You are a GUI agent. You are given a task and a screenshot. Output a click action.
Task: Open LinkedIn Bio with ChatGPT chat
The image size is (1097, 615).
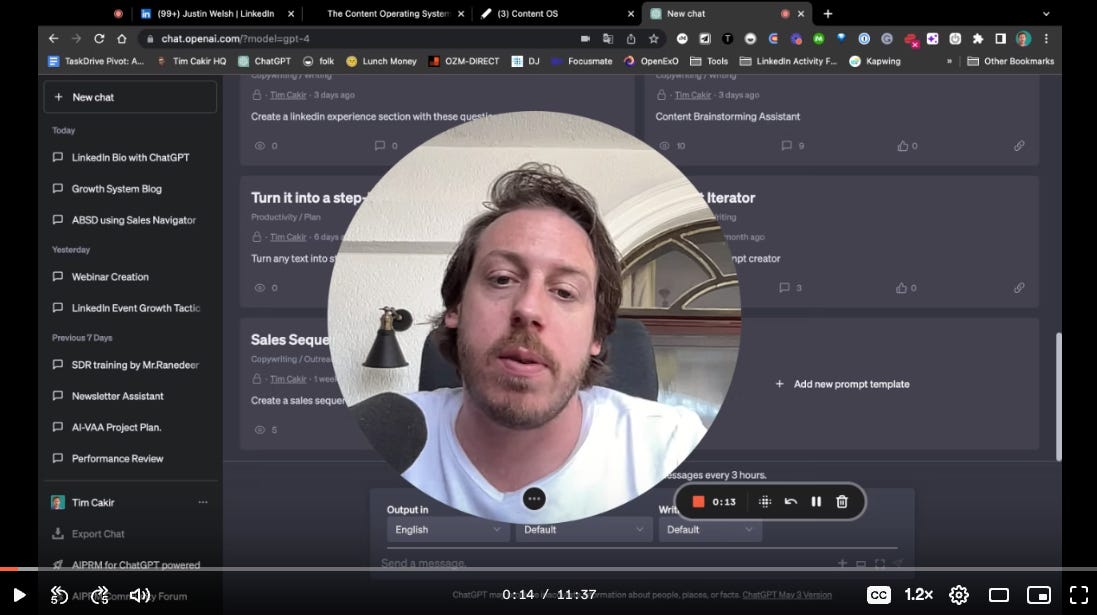130,157
